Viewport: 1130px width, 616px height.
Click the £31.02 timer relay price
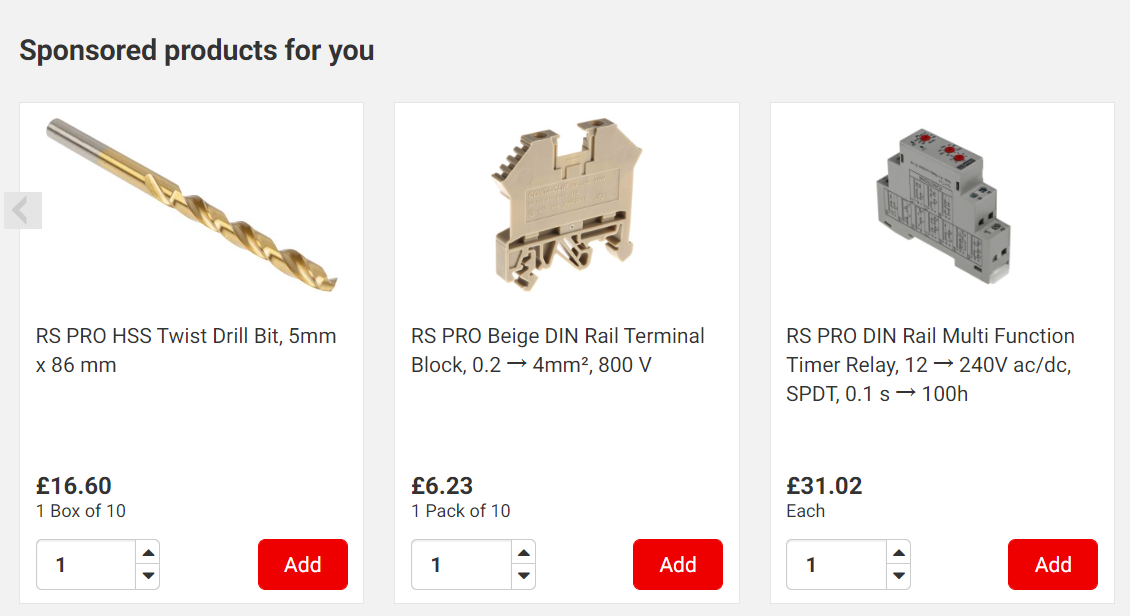[824, 486]
